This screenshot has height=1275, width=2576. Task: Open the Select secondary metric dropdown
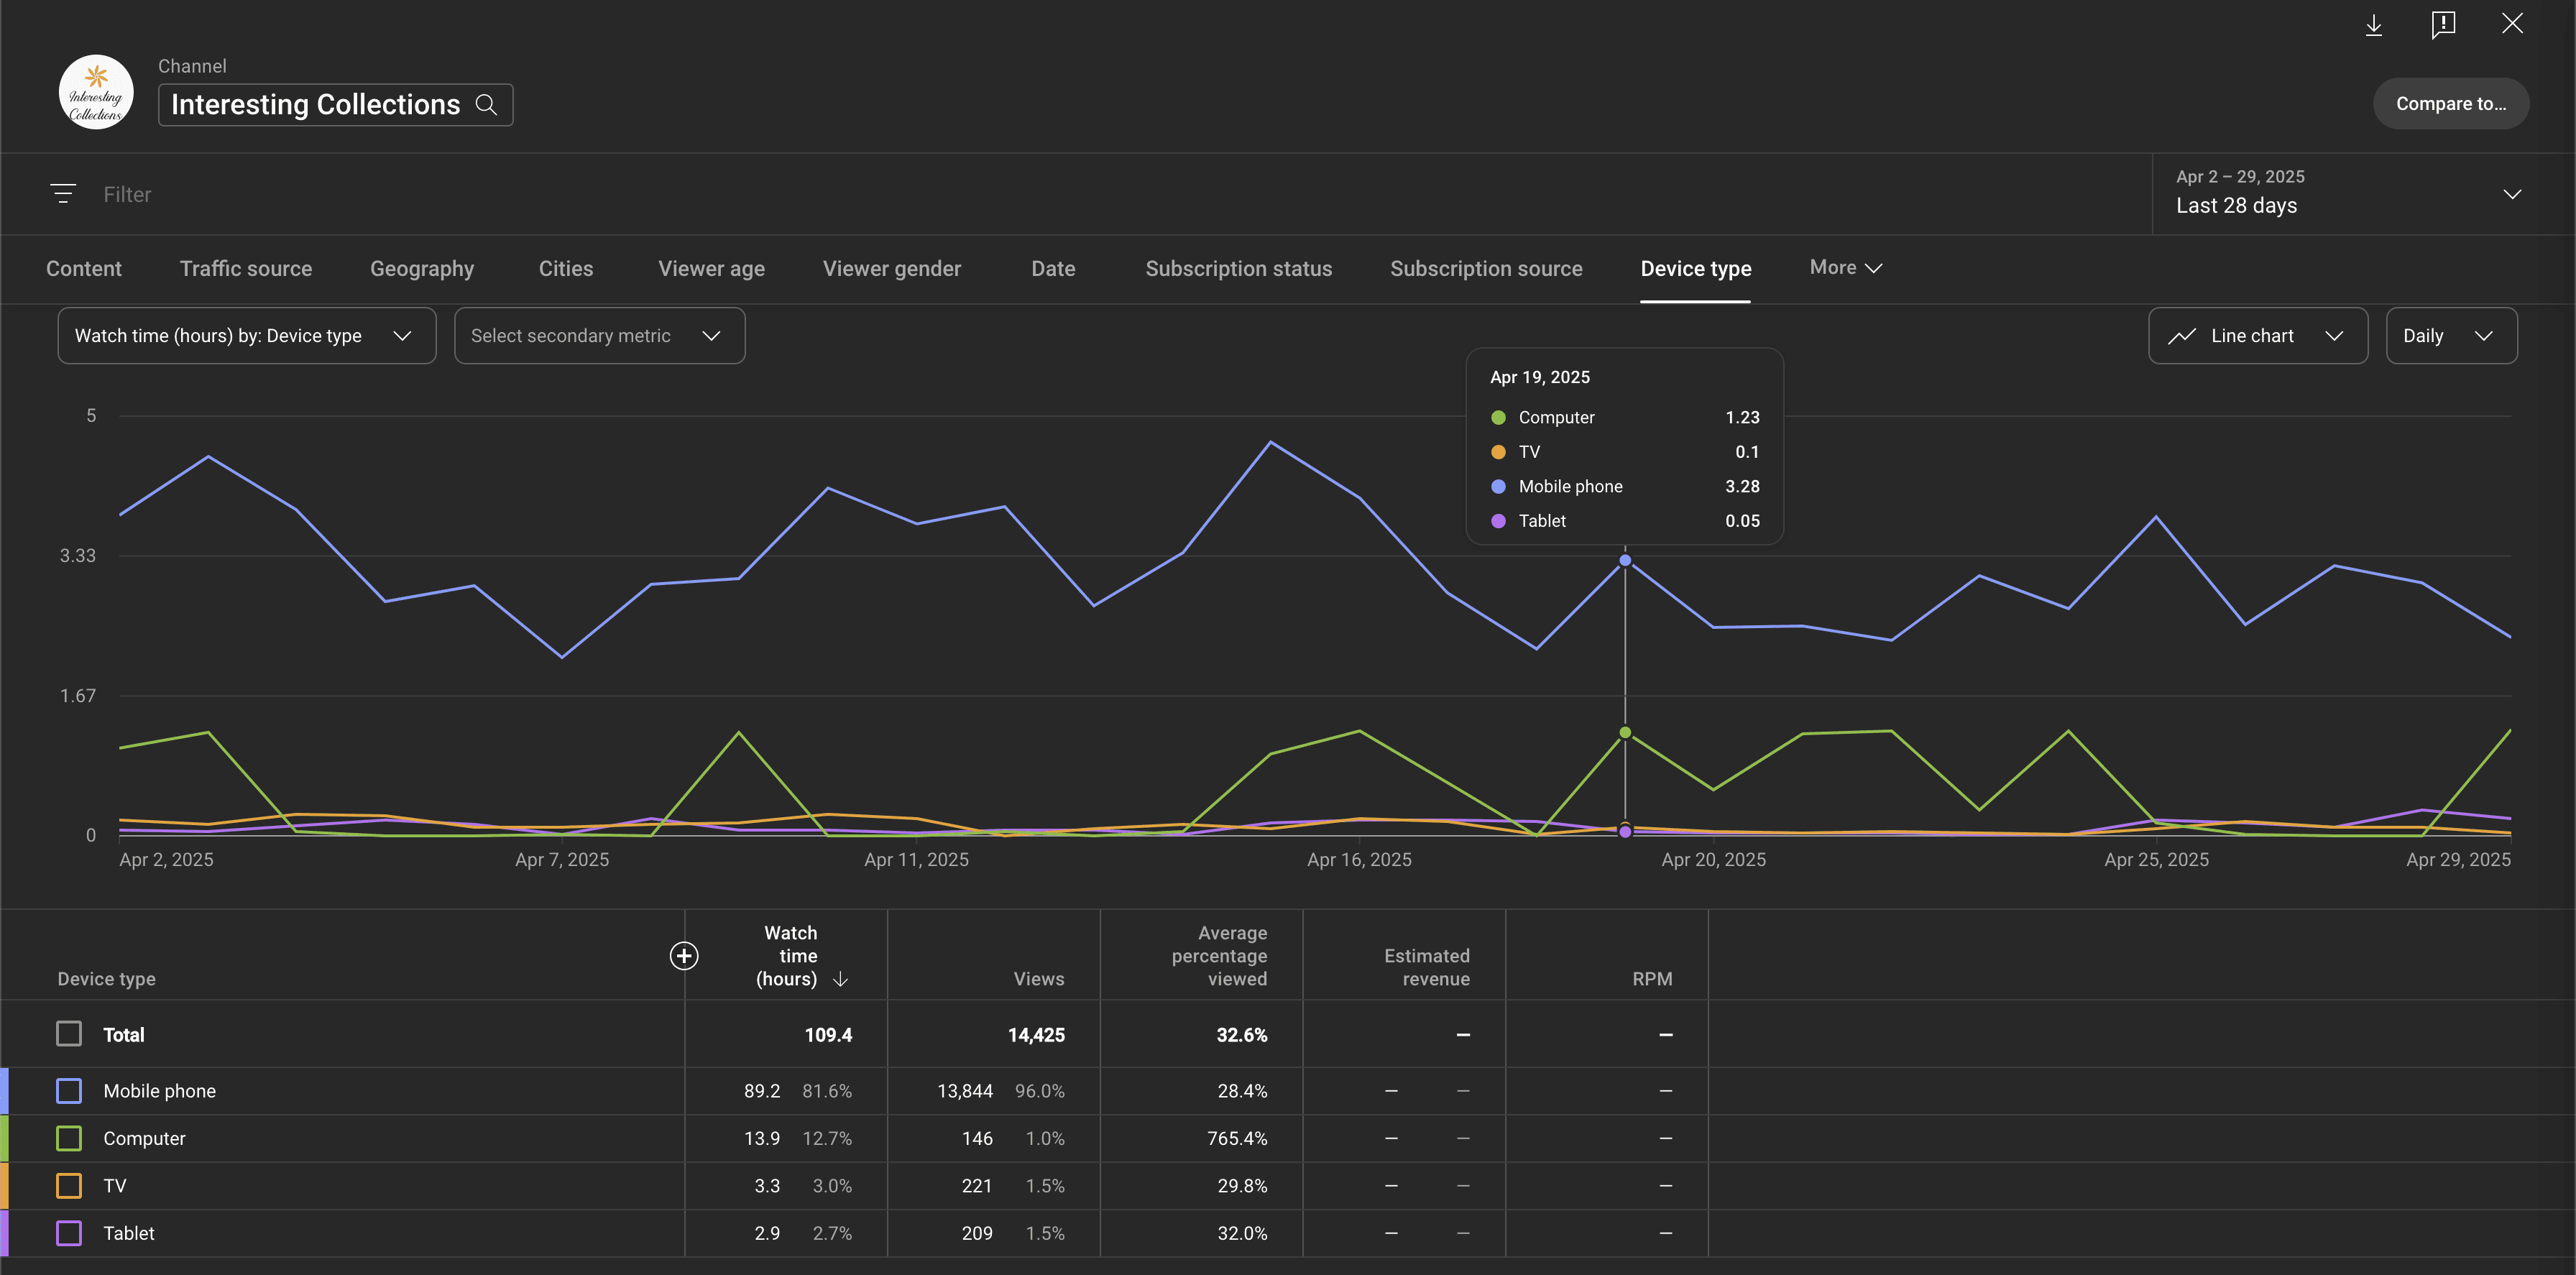[x=599, y=336]
